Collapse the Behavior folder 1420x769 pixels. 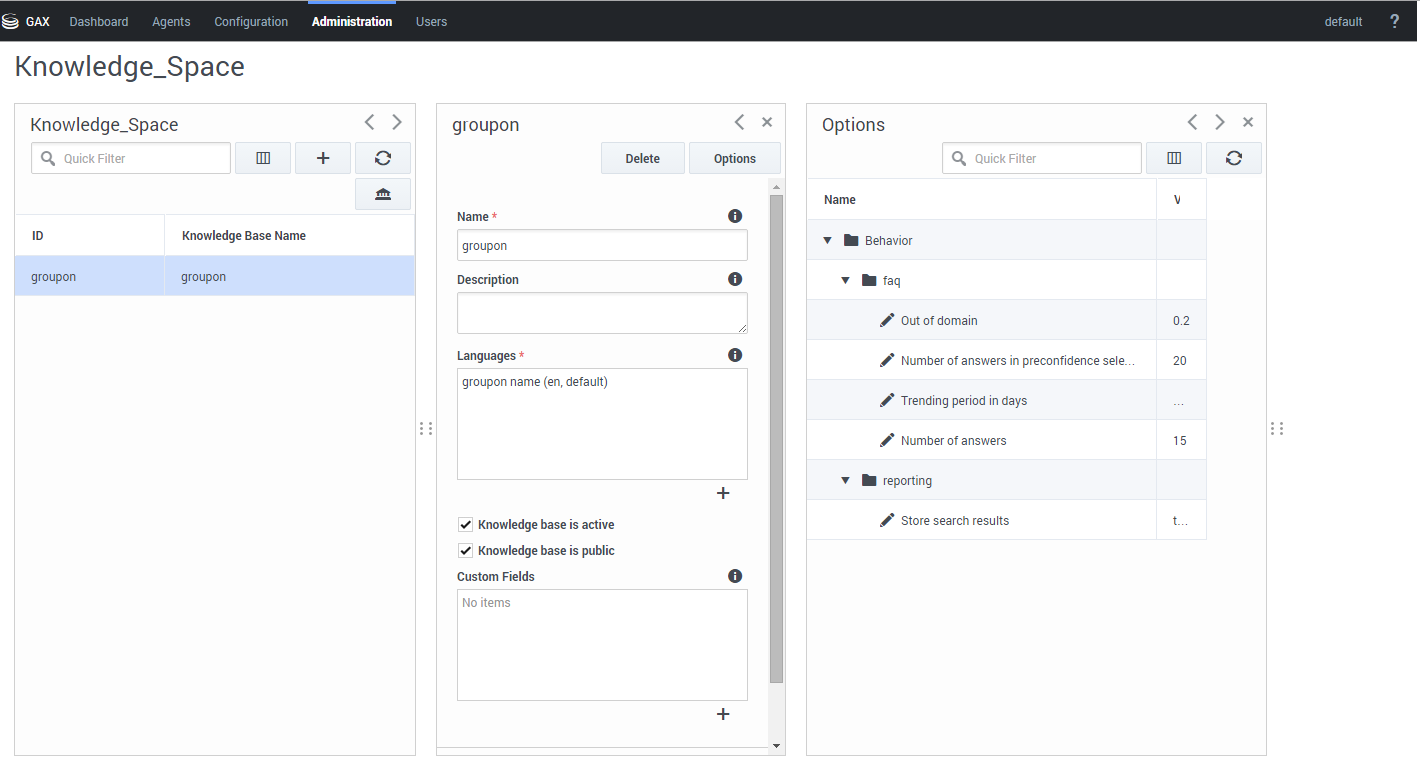click(x=828, y=241)
